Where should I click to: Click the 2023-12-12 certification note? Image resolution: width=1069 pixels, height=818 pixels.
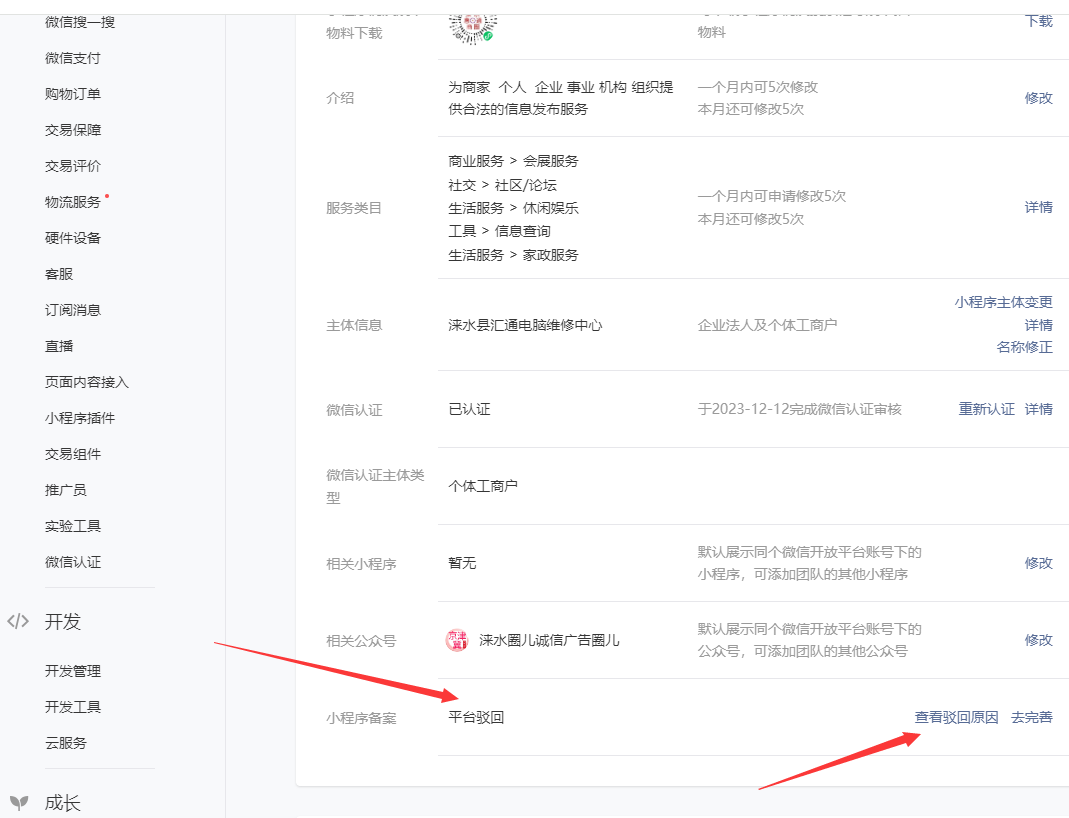800,409
